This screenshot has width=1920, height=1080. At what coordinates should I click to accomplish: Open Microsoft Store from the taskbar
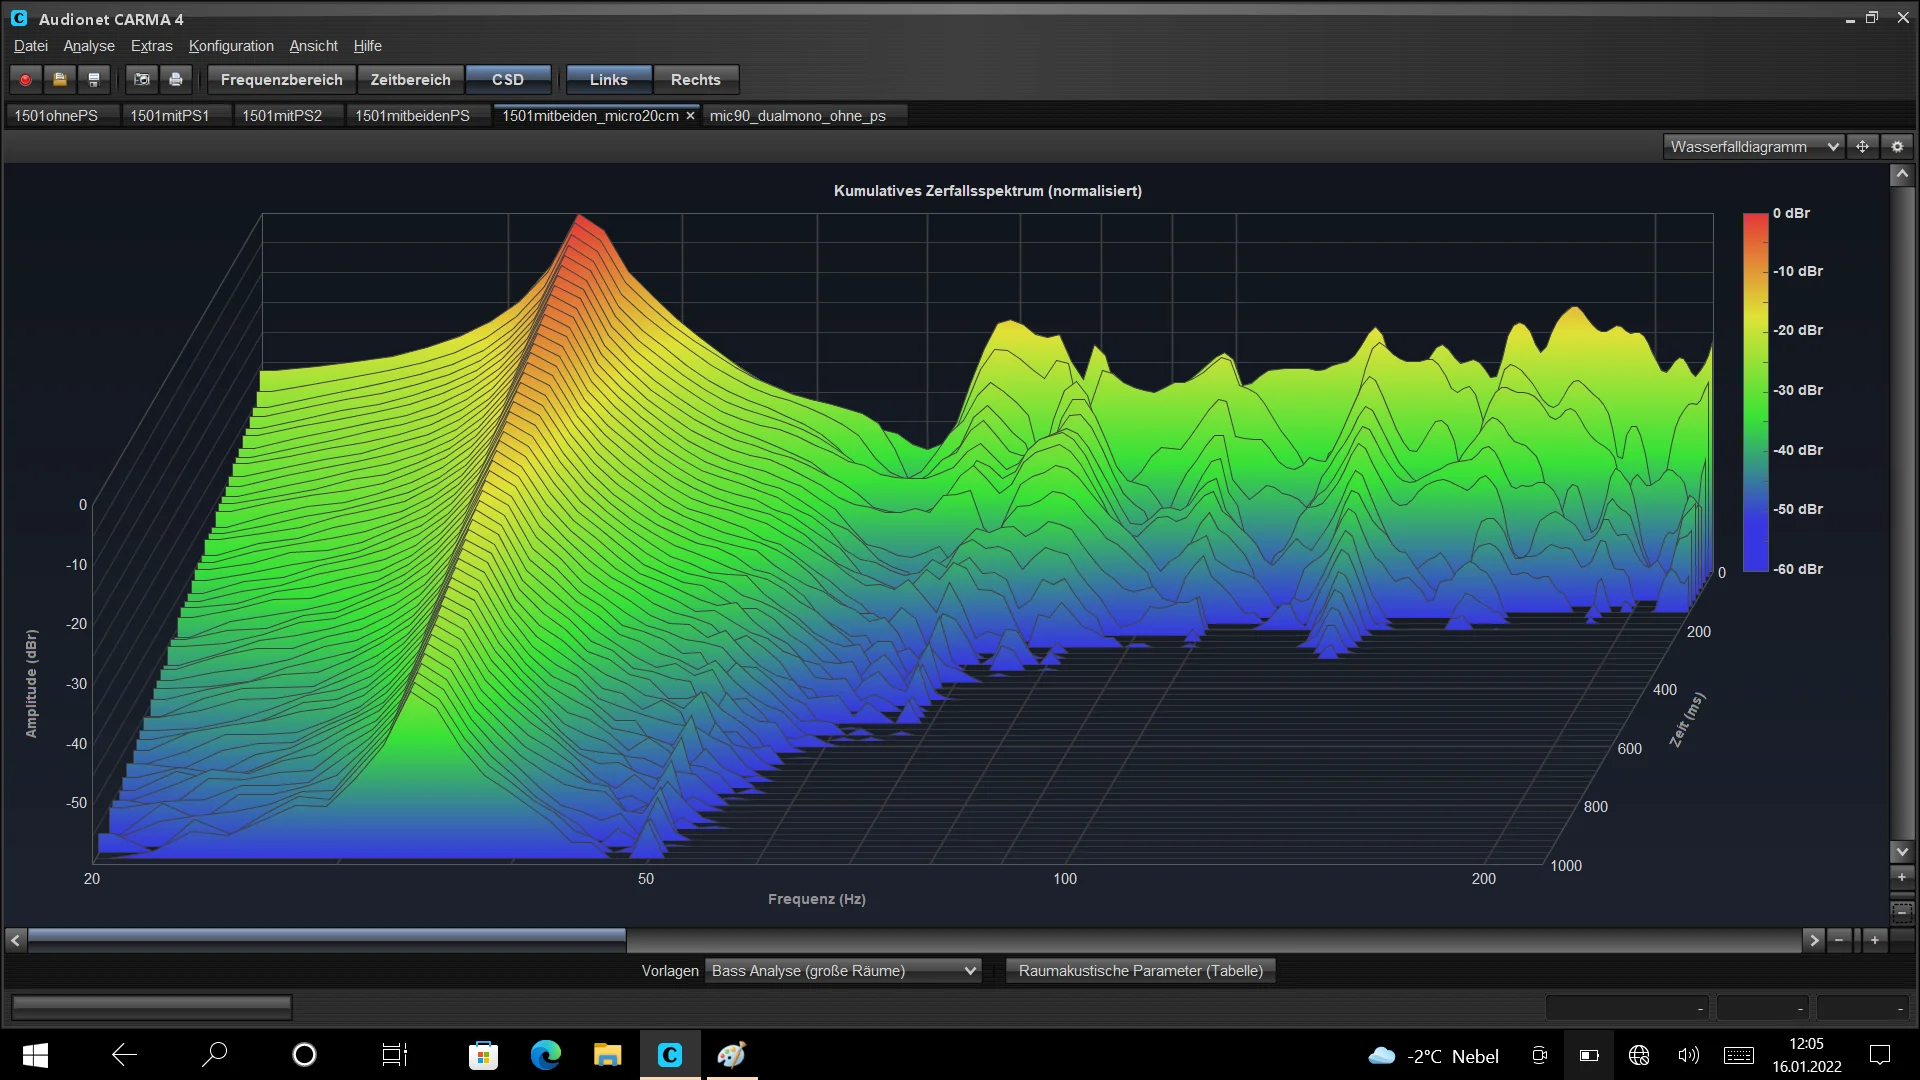484,1055
